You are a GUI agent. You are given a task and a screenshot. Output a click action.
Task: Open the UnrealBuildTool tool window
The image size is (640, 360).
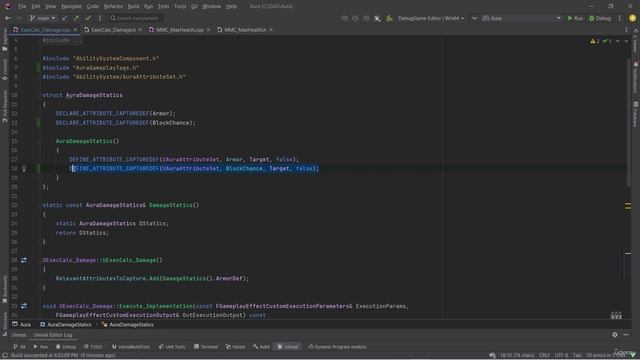point(131,347)
